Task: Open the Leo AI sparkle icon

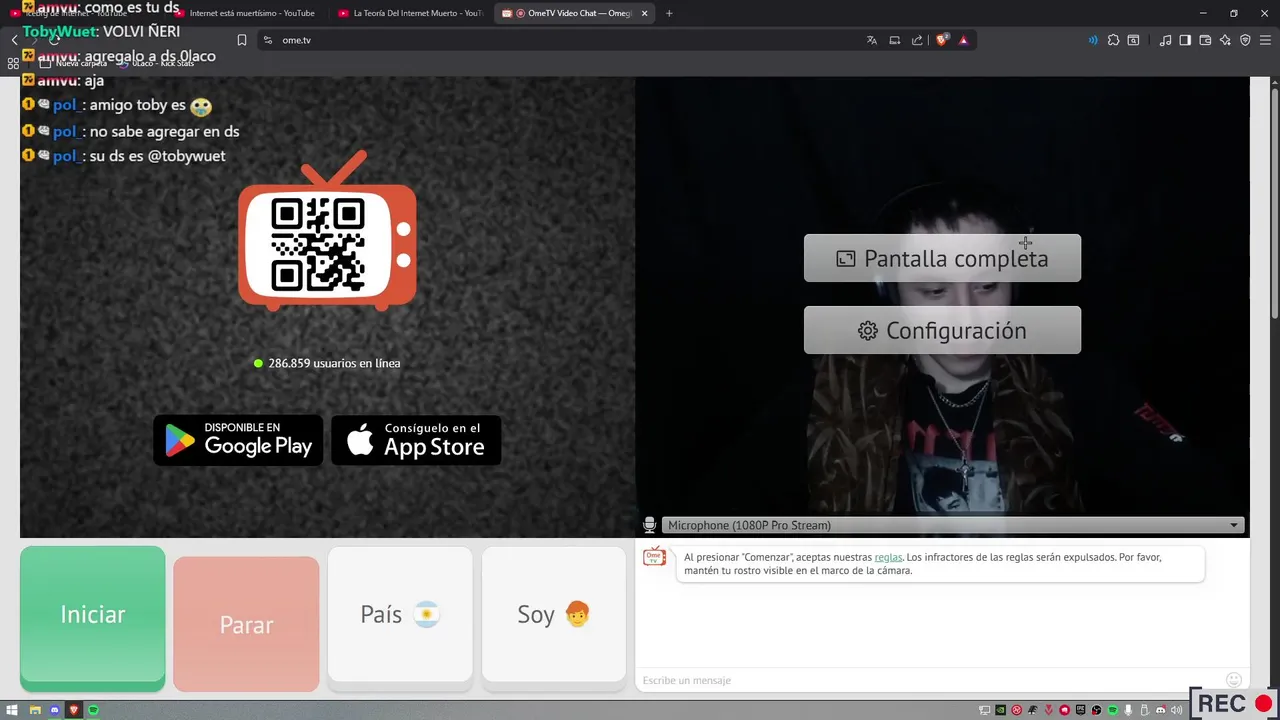Action: pyautogui.click(x=1225, y=40)
